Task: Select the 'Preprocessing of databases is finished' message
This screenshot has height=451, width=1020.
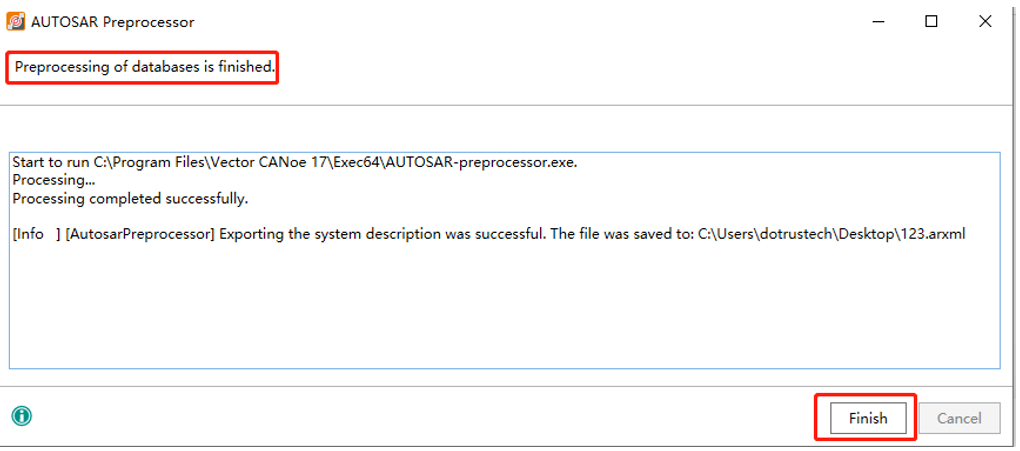Action: 144,68
